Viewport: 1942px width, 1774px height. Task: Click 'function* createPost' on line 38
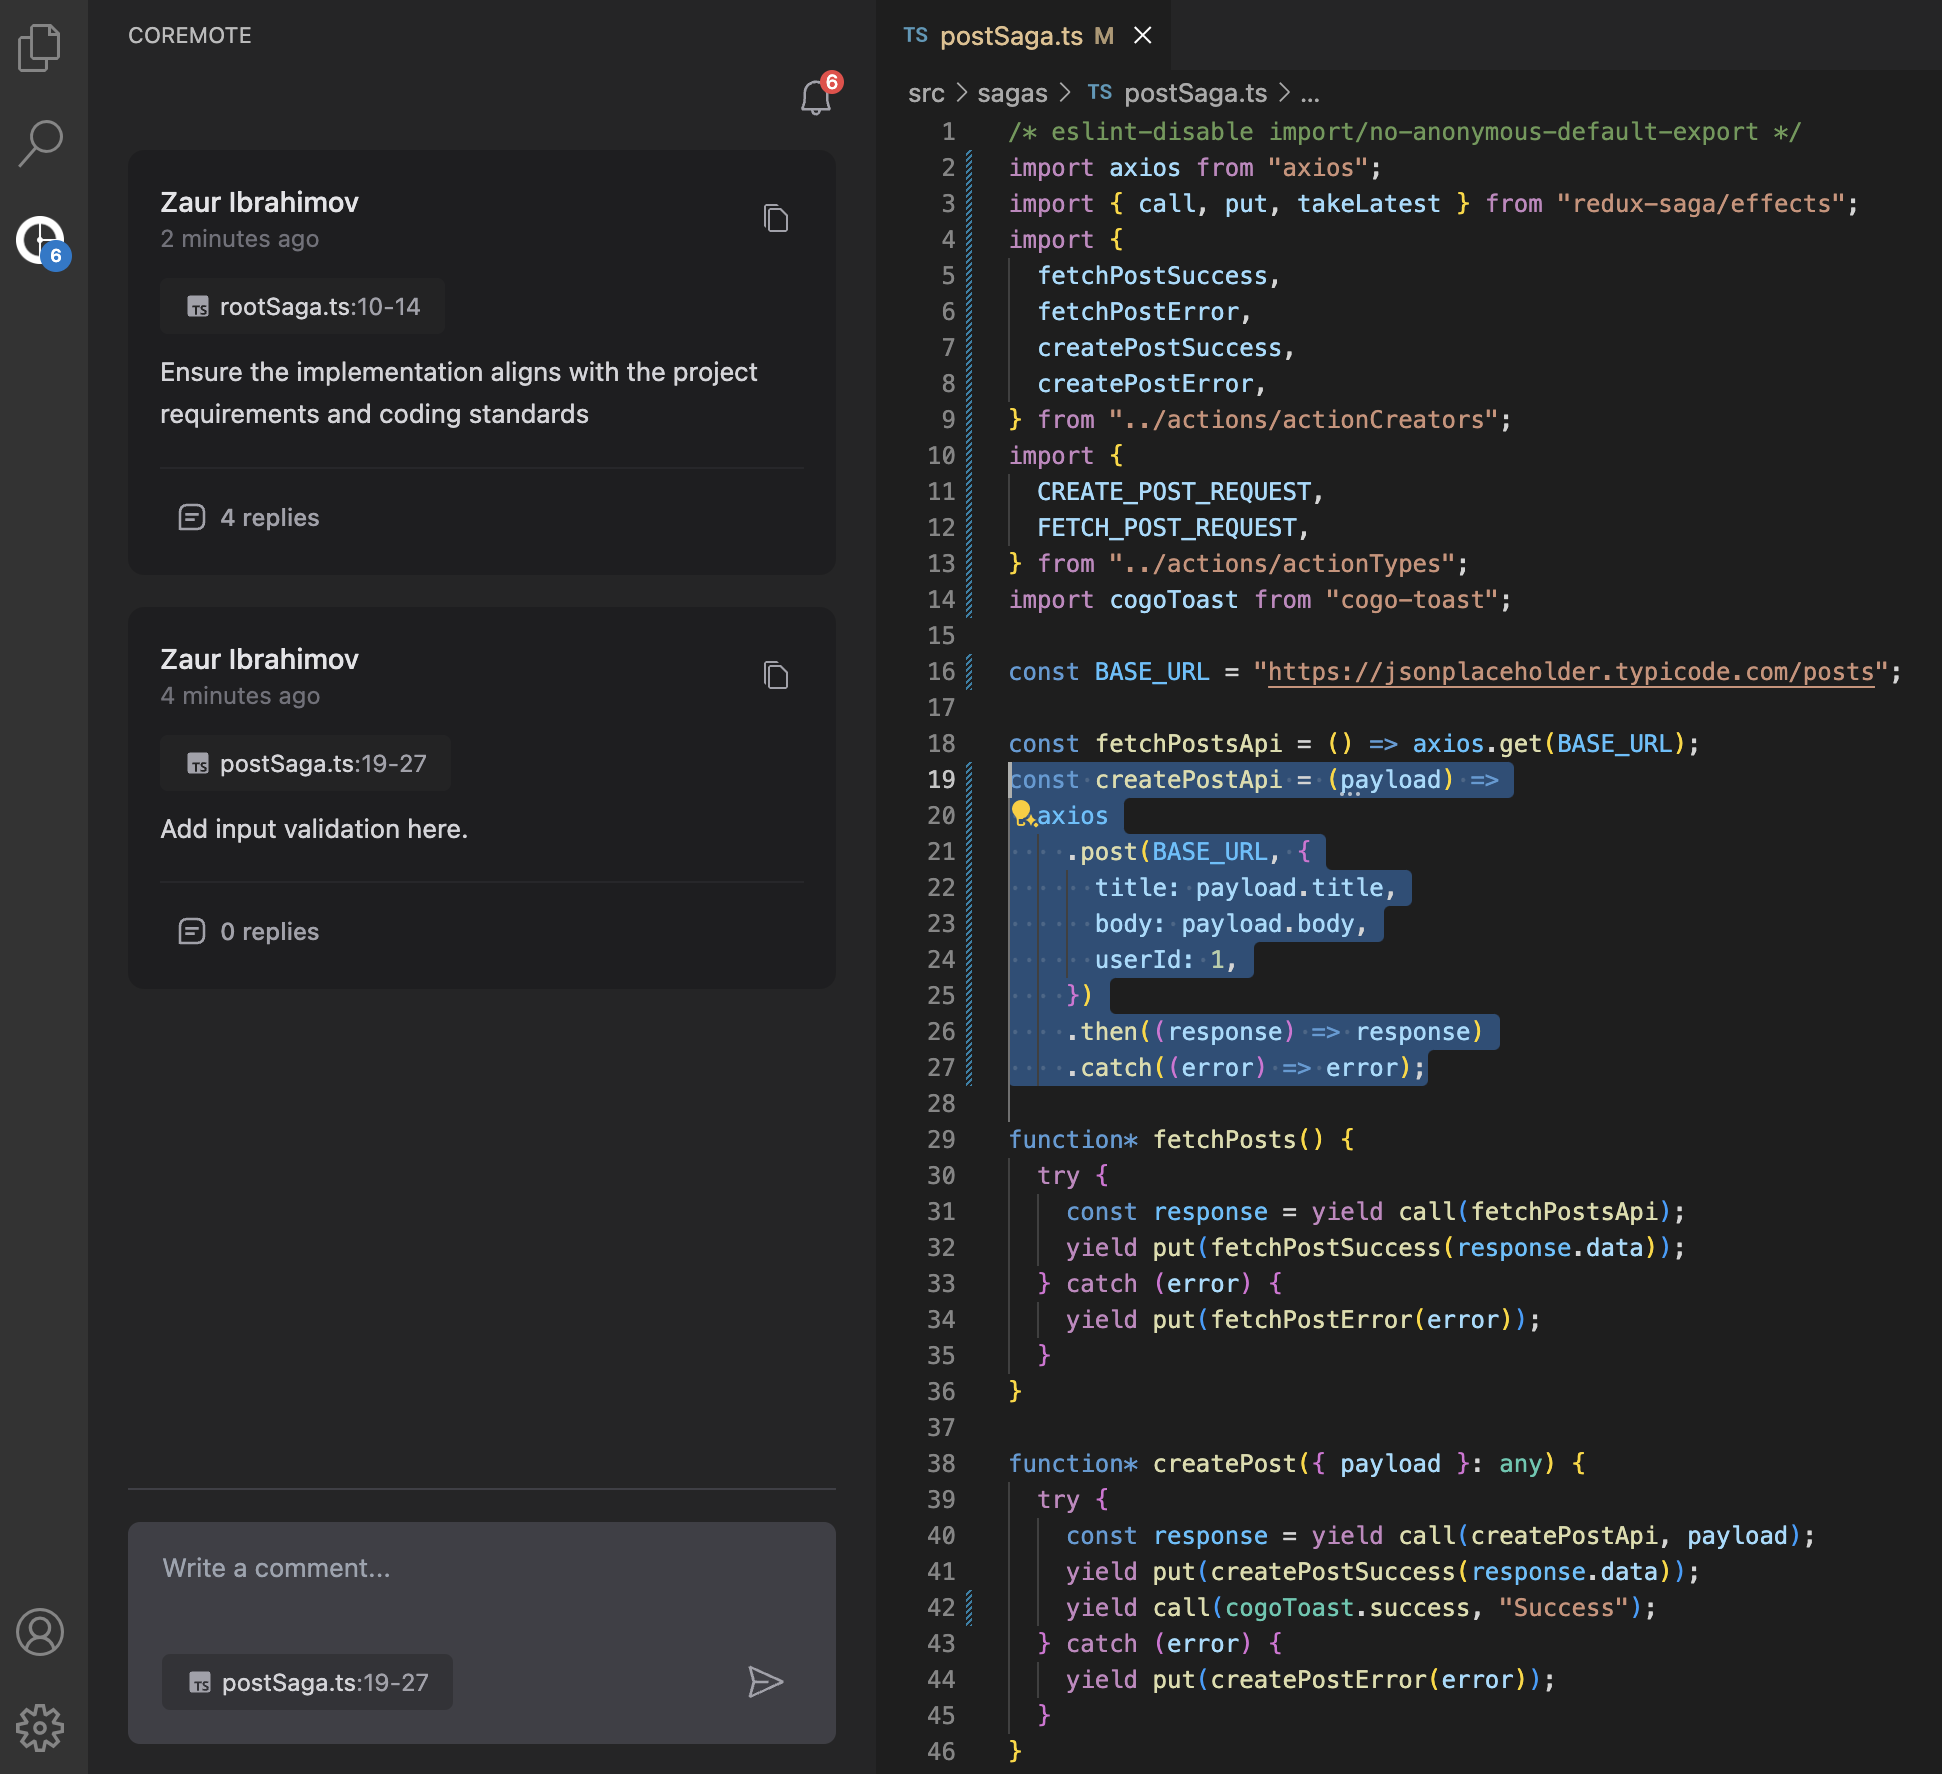[x=1152, y=1464]
